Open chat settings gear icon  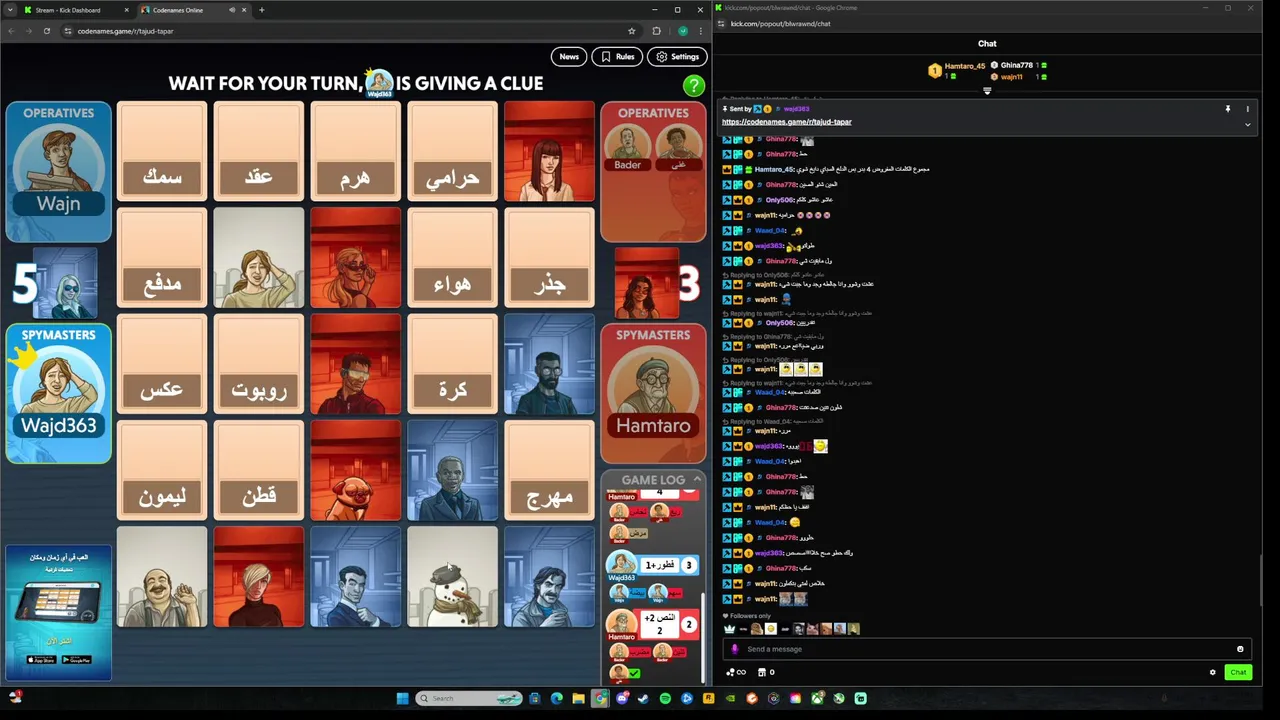pos(1213,672)
